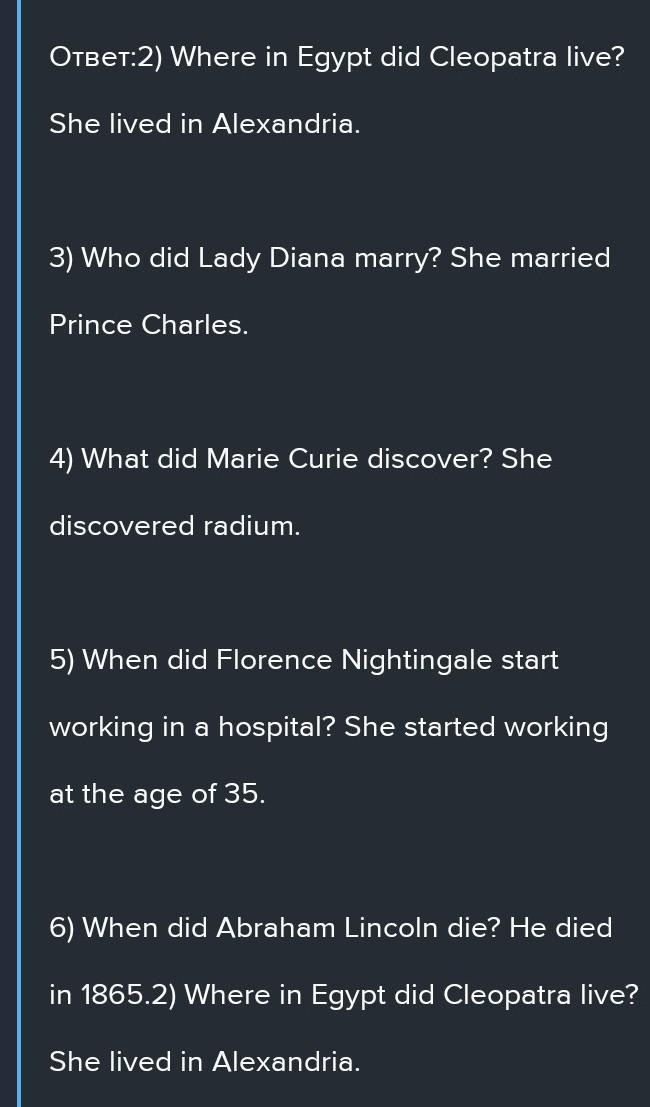Click the last 'She lived in Alexandria.' line
This screenshot has height=1107, width=650.
tap(205, 1062)
